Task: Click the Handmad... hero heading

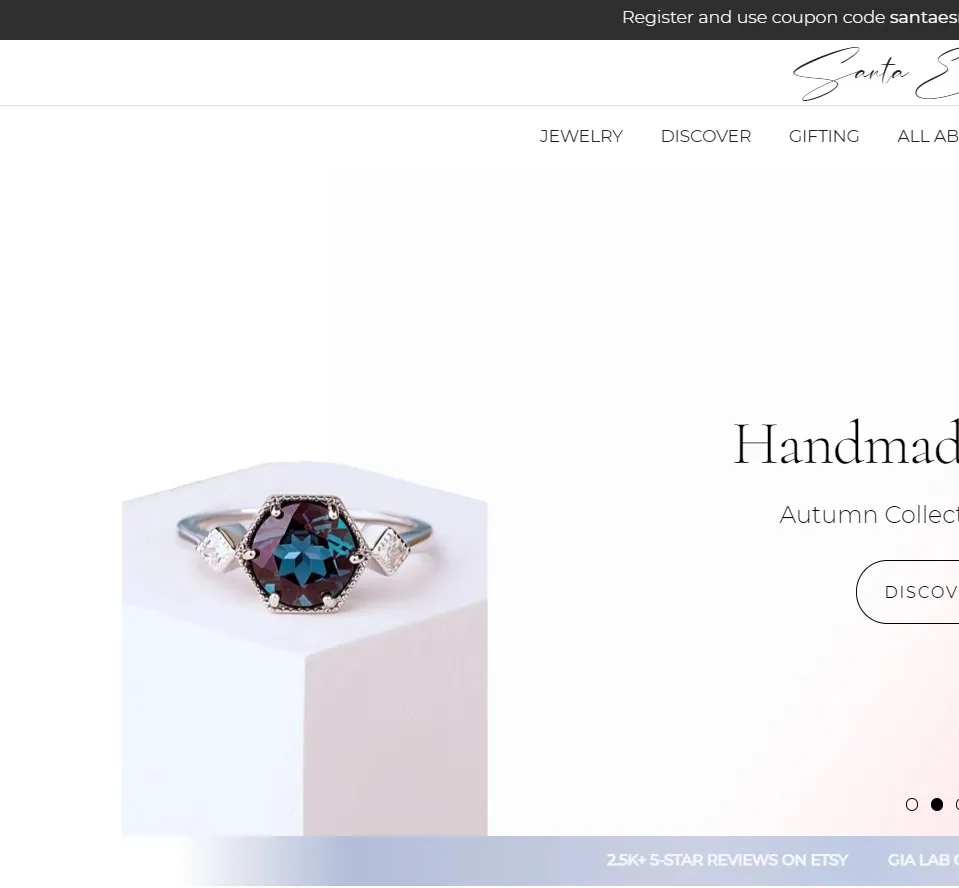Action: click(846, 444)
